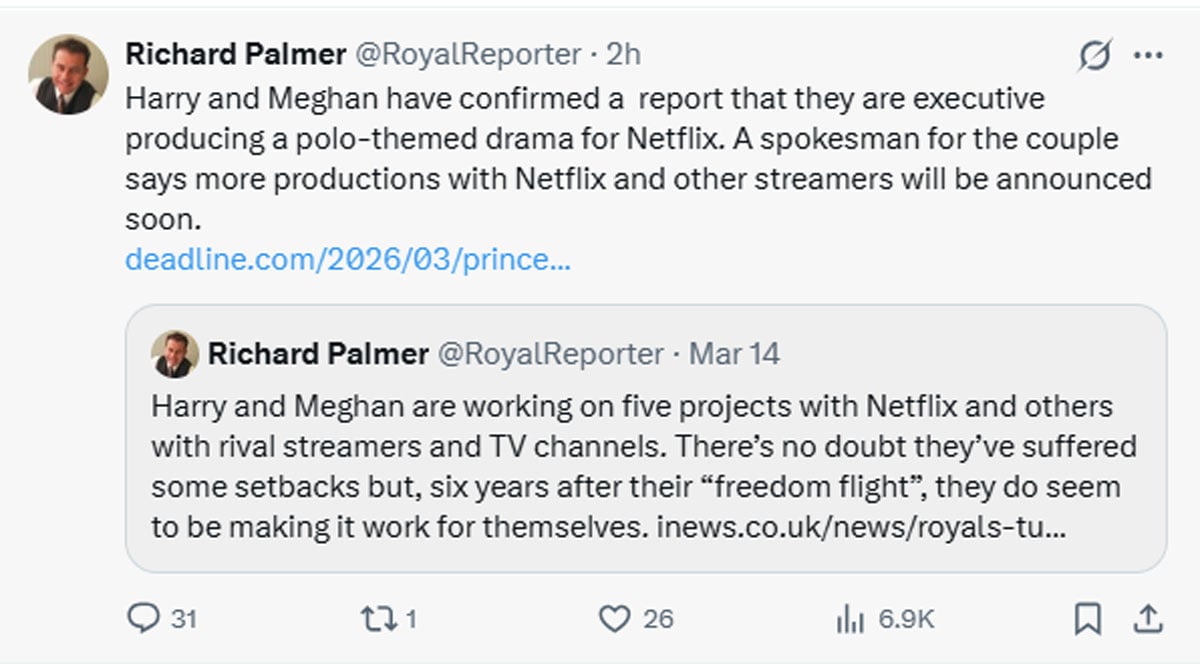This screenshot has width=1200, height=664.
Task: Click the reply speech bubble icon
Action: coord(144,619)
